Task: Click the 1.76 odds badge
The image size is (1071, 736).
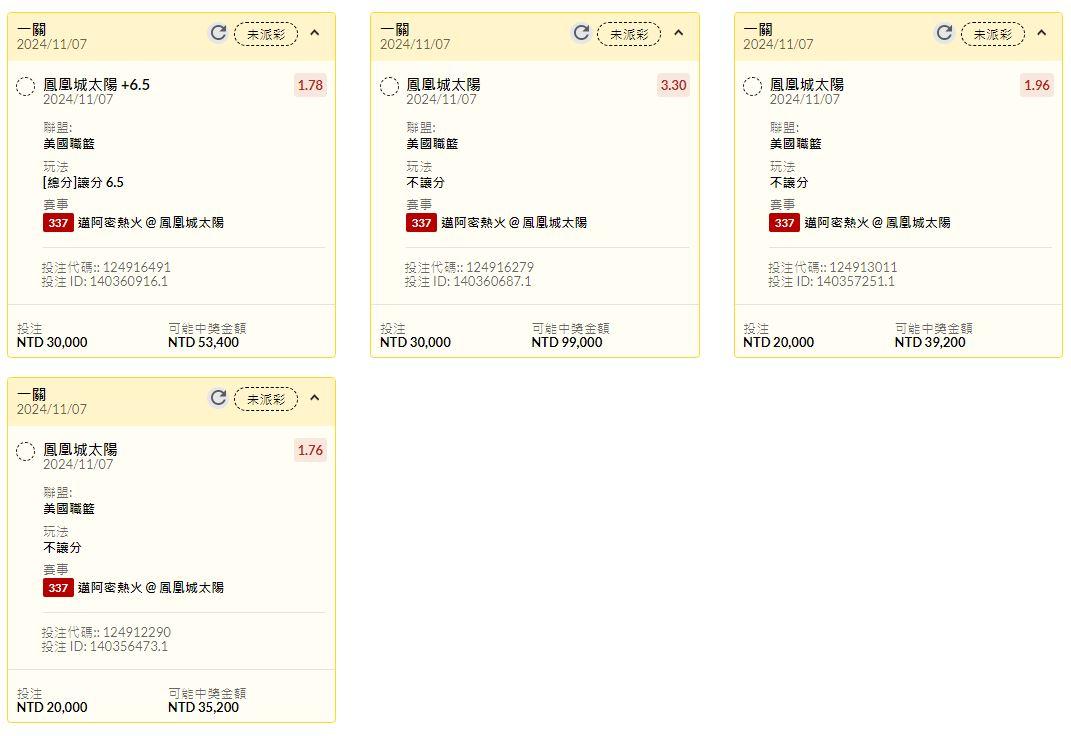Action: pyautogui.click(x=310, y=451)
